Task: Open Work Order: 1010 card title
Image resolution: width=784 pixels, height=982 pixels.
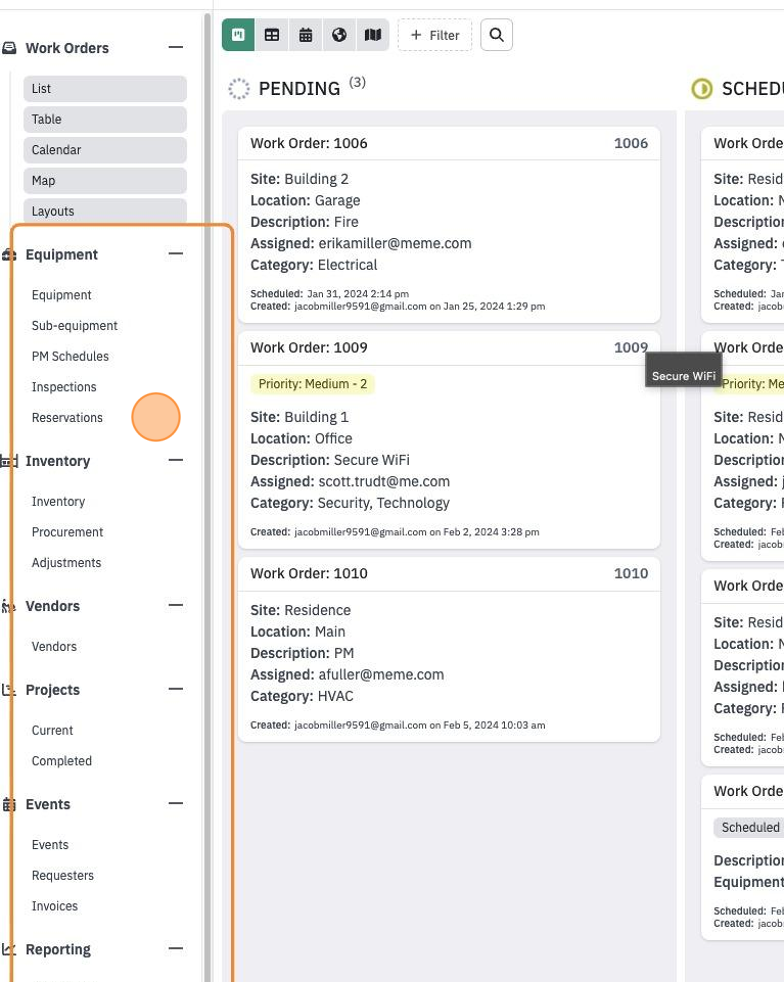Action: (309, 574)
